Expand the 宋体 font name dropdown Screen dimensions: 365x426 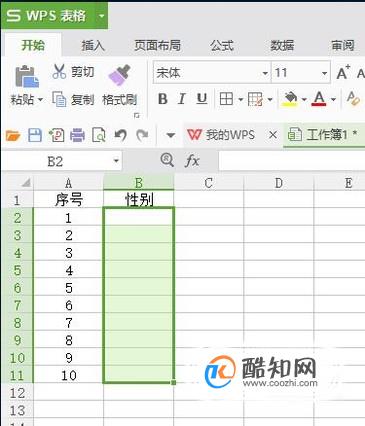point(265,73)
